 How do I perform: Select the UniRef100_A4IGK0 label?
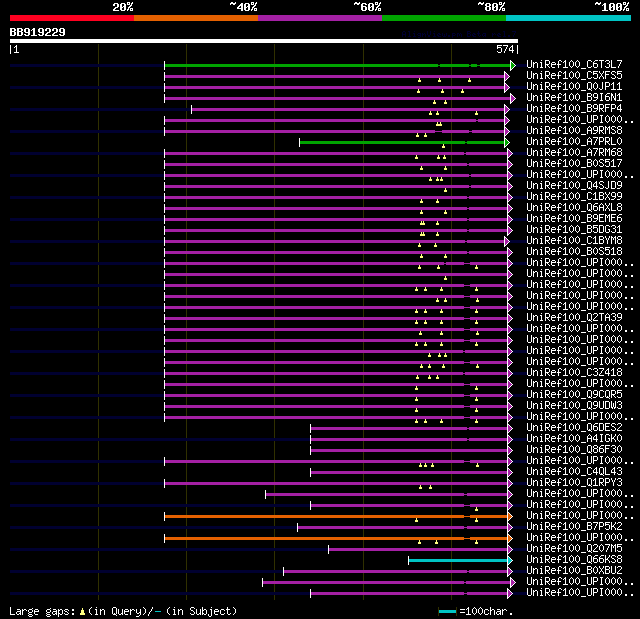point(574,439)
